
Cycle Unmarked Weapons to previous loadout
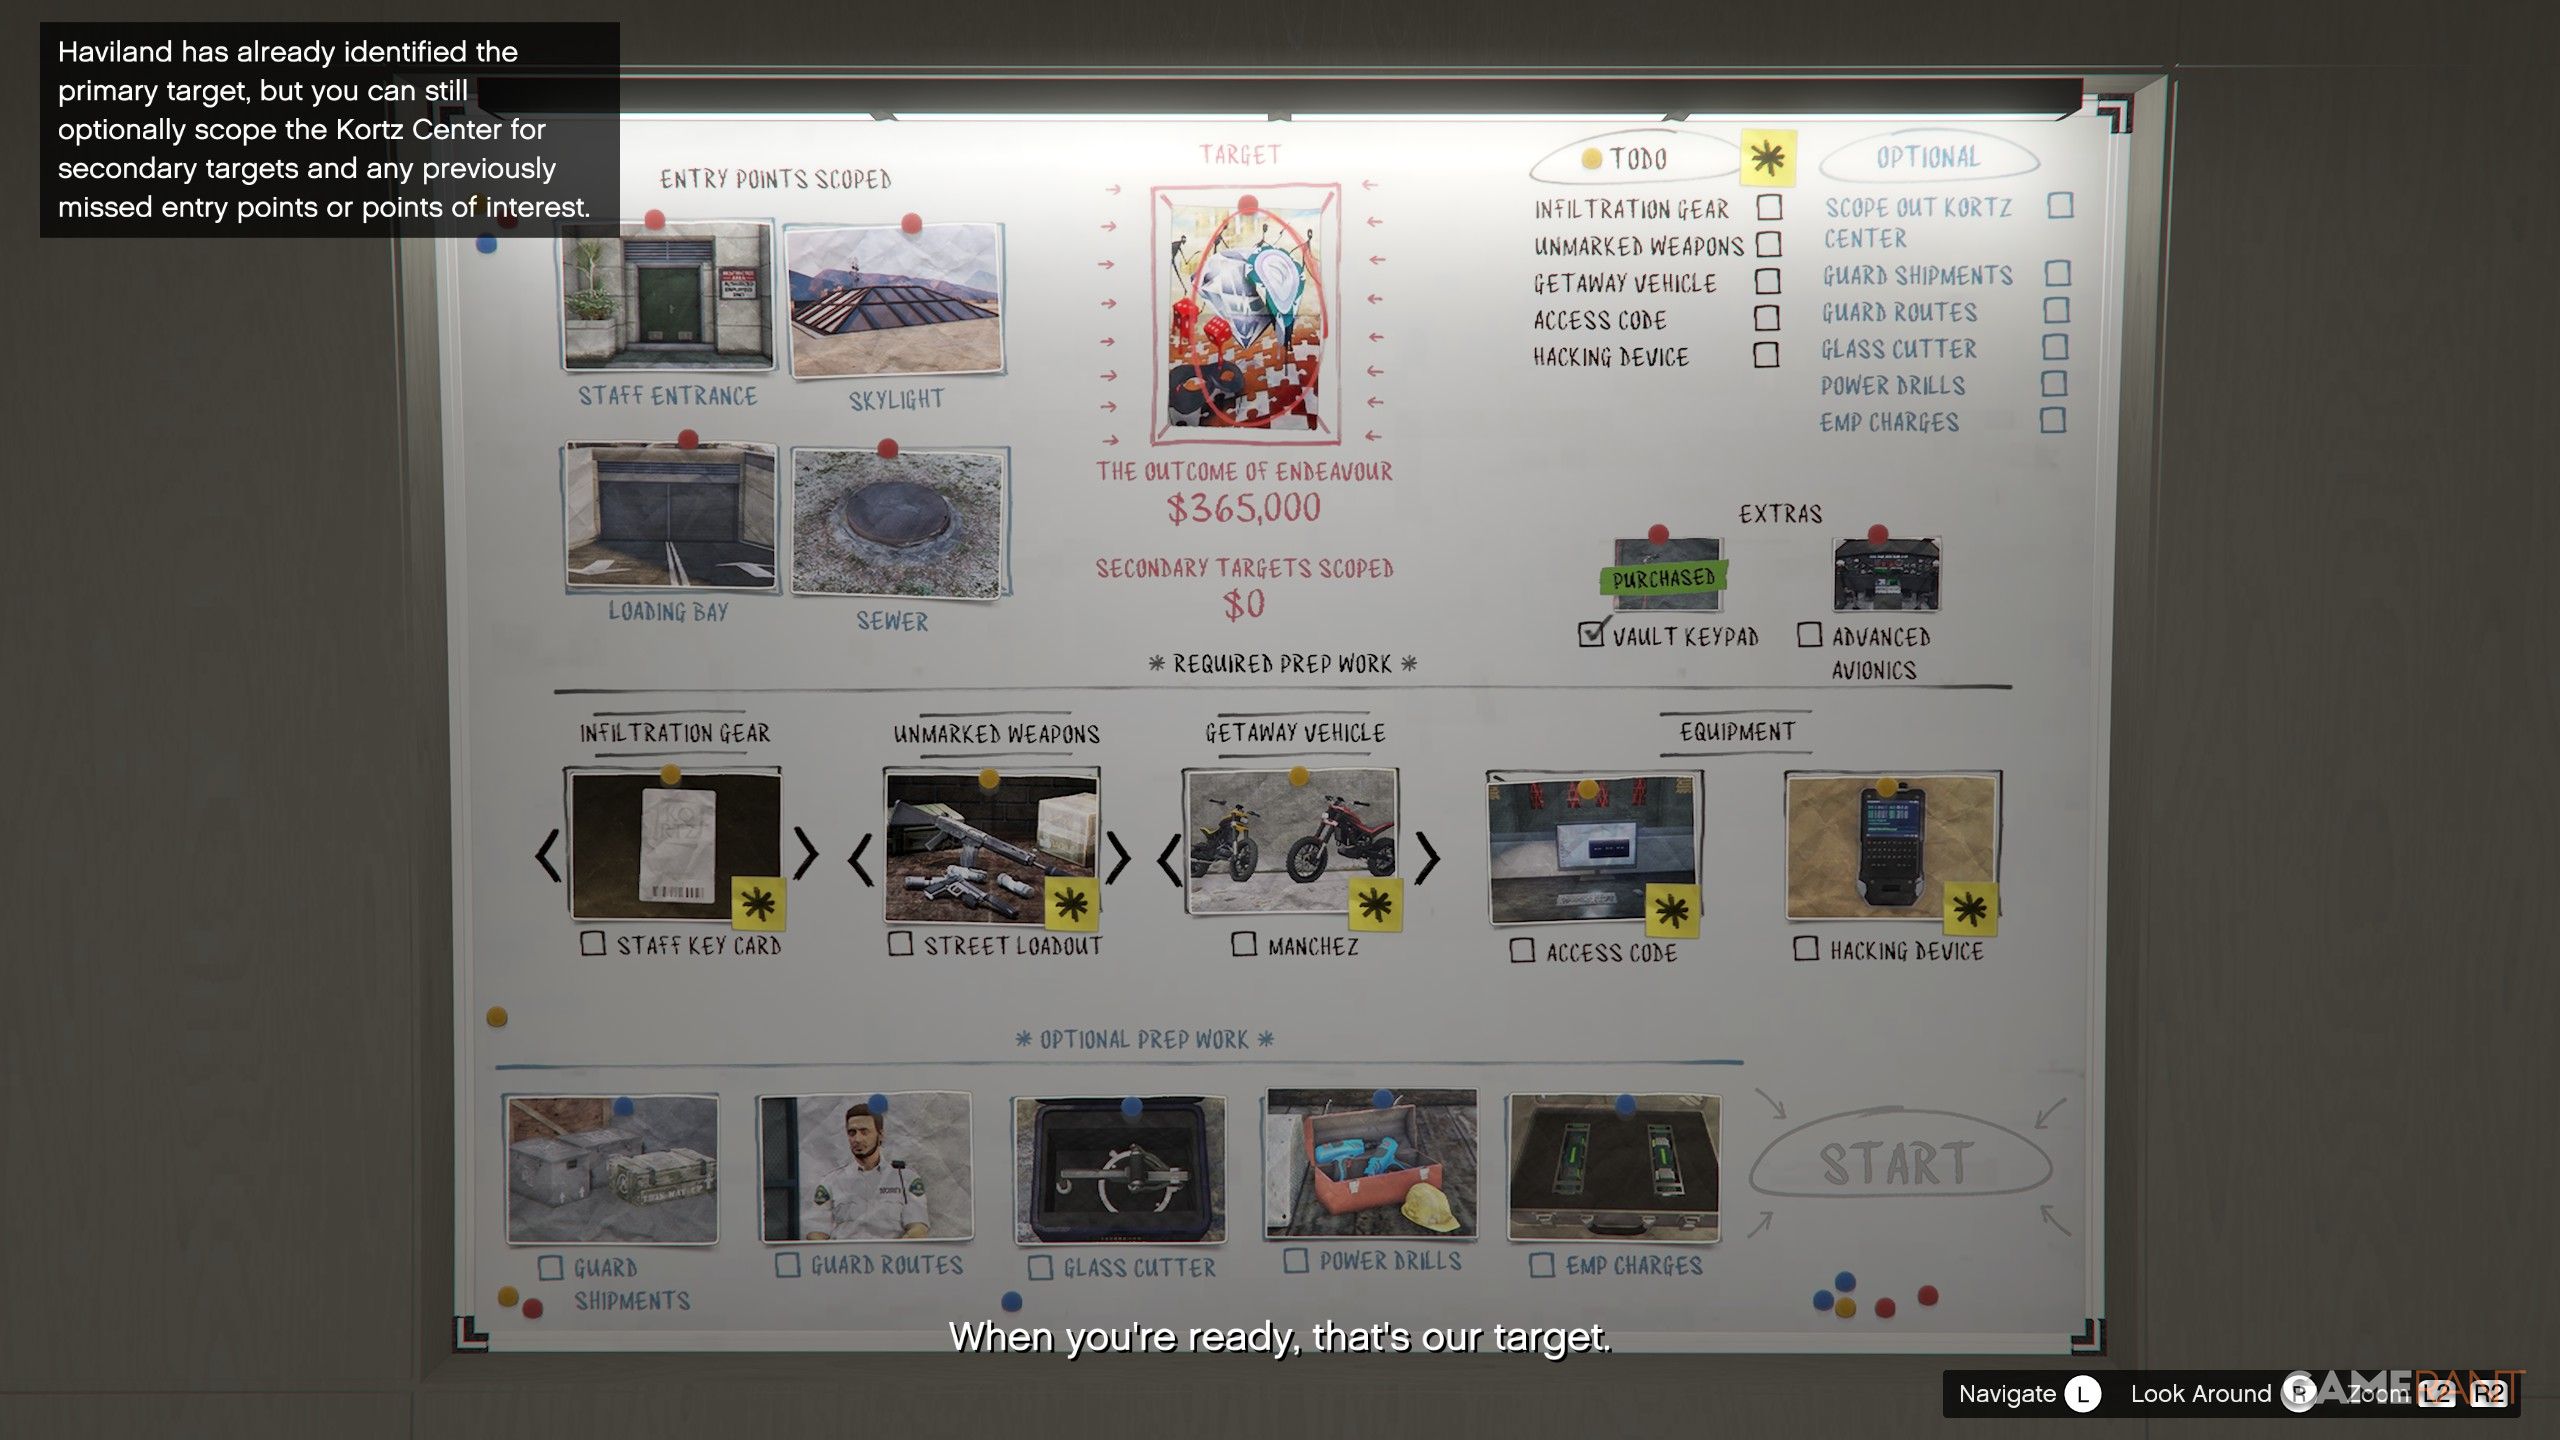click(x=861, y=859)
